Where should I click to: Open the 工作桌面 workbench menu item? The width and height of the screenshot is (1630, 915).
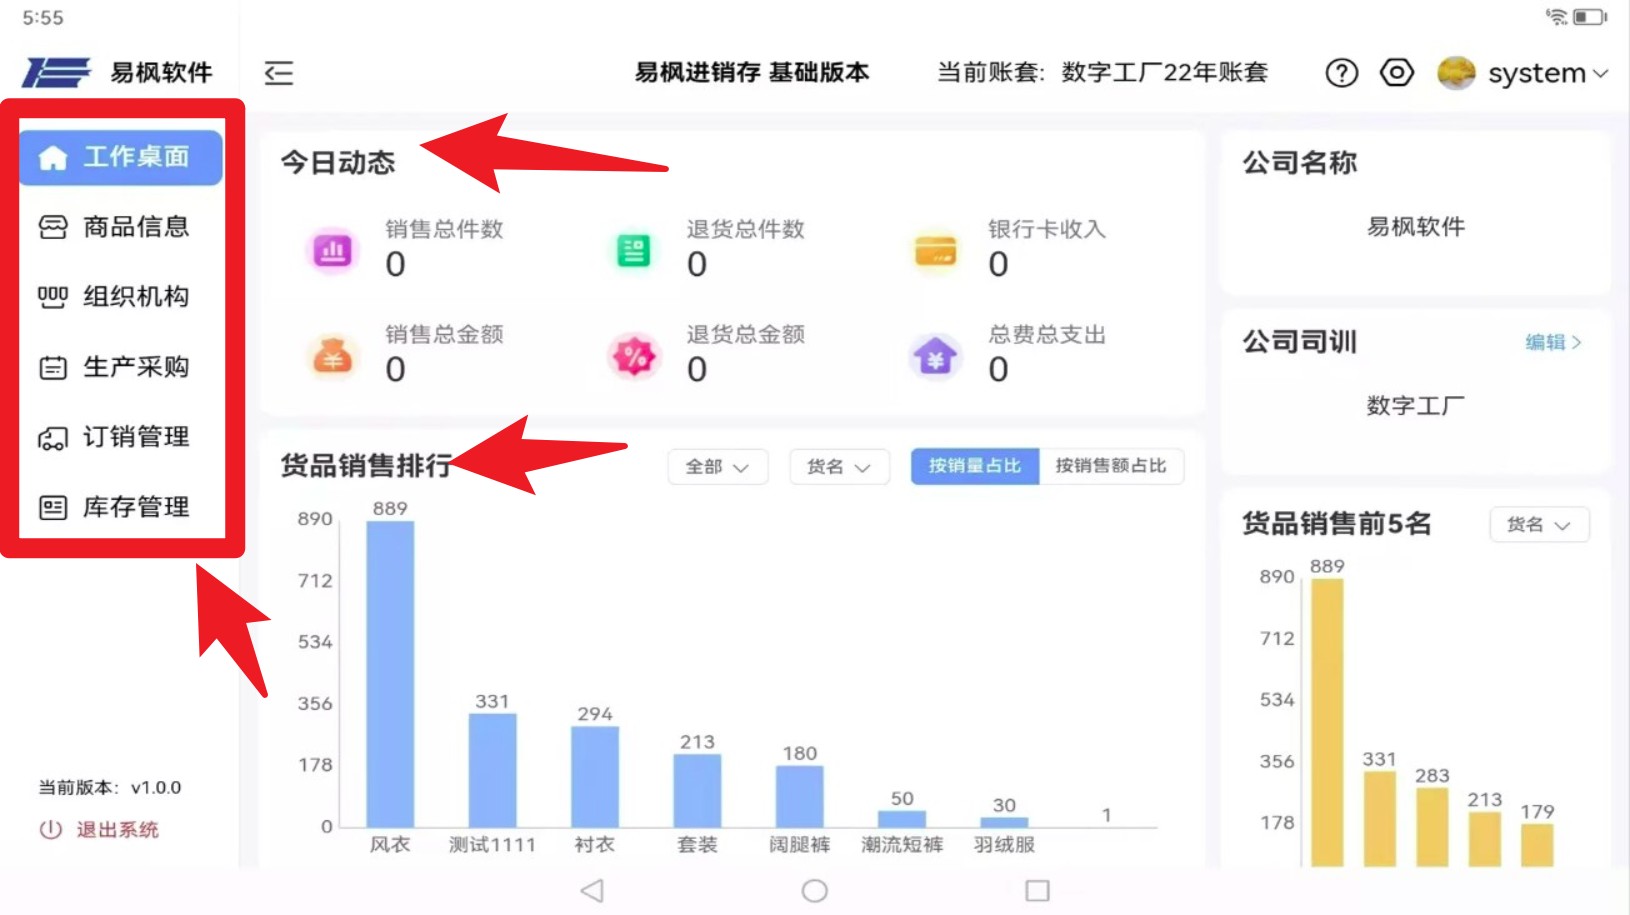[x=121, y=157]
